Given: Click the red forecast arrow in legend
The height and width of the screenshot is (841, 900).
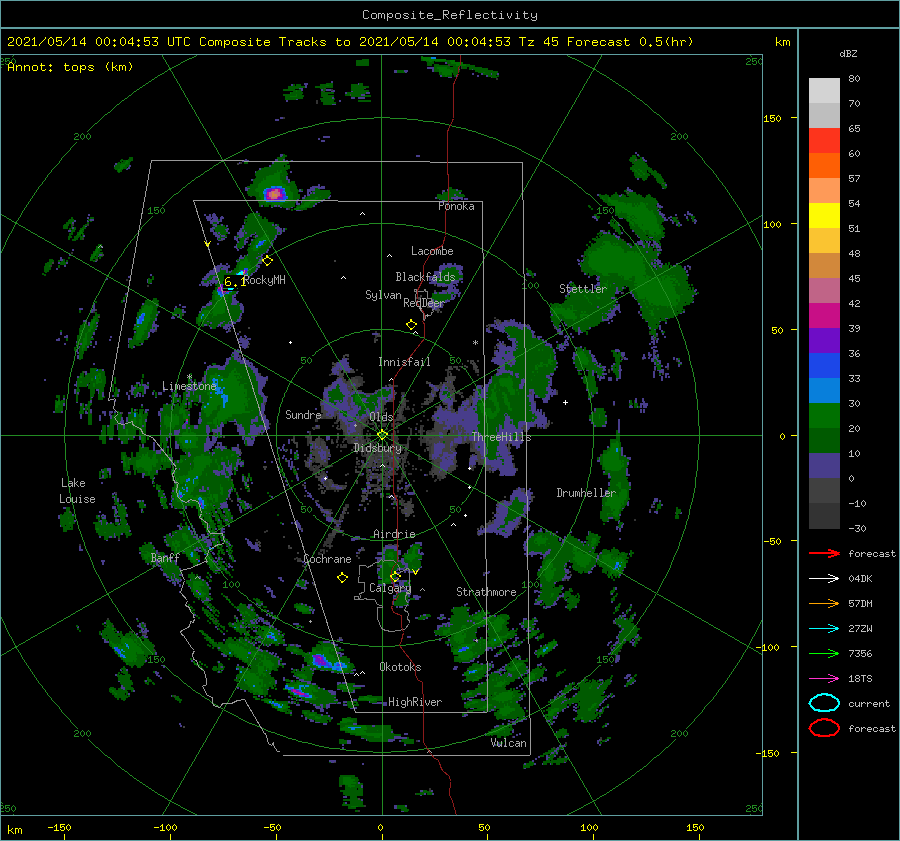Looking at the screenshot, I should point(824,553).
